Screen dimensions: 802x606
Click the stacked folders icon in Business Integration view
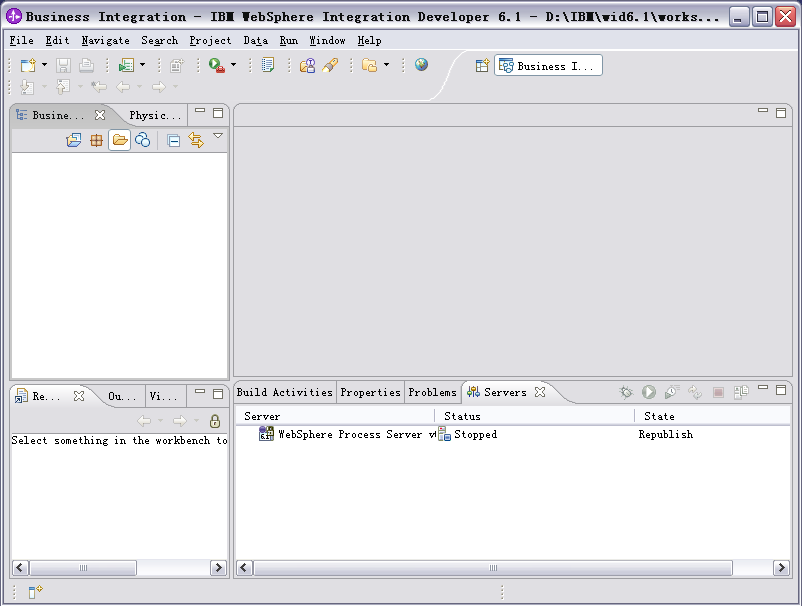[x=74, y=140]
